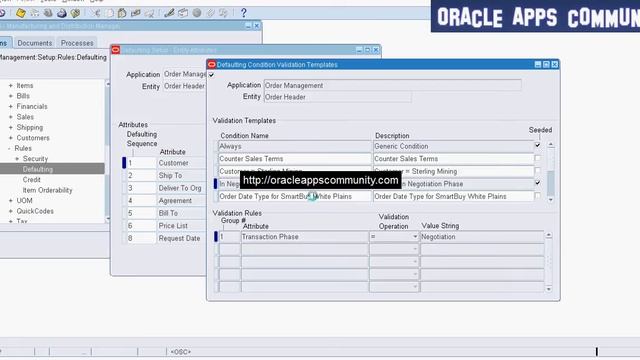
Task: Expand the QuickCodes navigator node
Action: (x=11, y=211)
